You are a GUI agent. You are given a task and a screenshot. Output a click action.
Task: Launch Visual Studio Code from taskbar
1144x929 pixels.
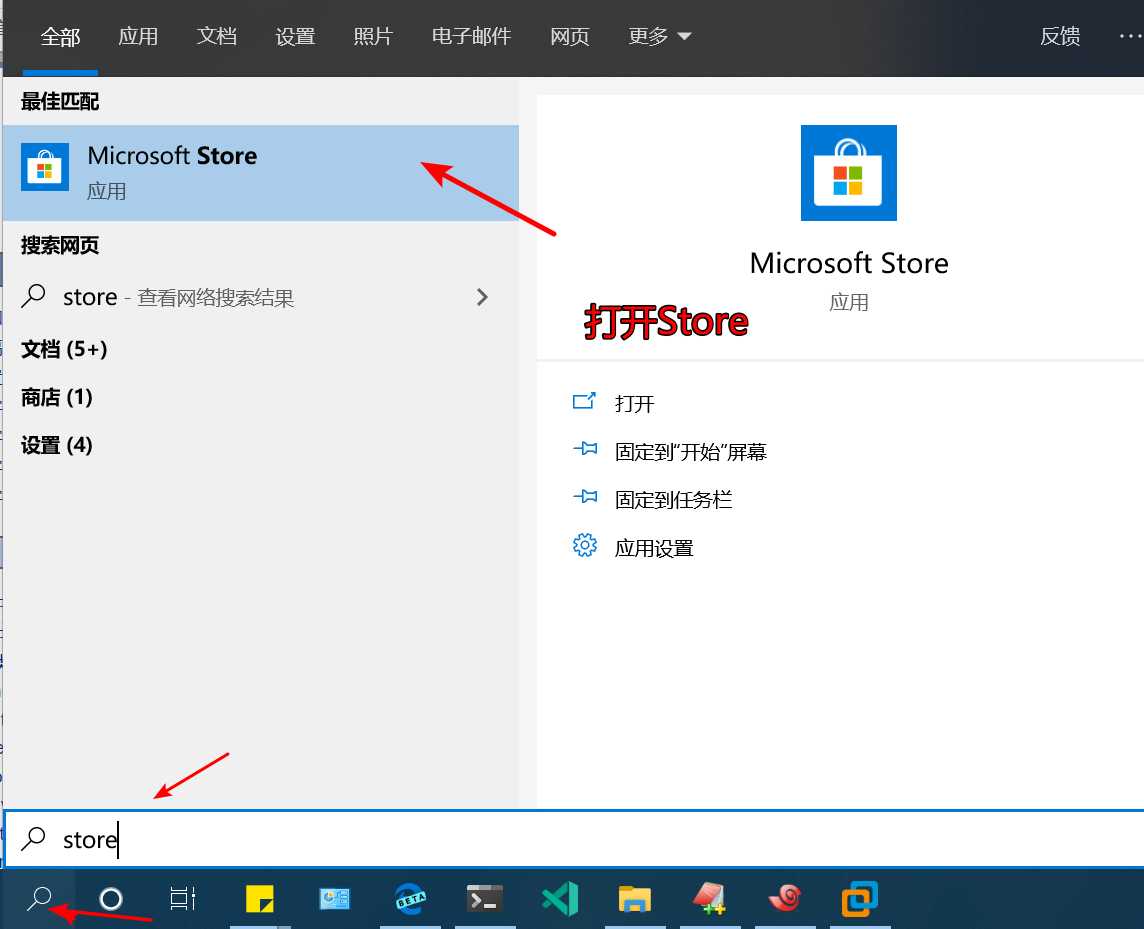(x=560, y=899)
